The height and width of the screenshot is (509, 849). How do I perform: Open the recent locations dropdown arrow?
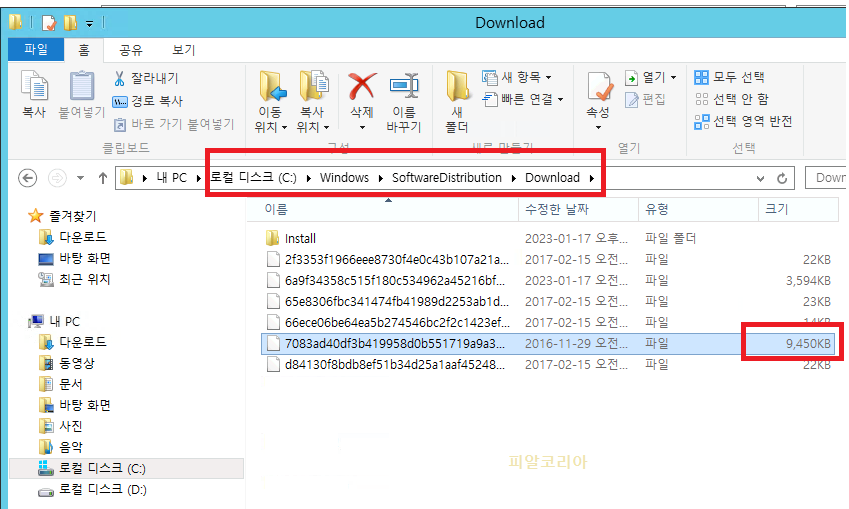80,178
